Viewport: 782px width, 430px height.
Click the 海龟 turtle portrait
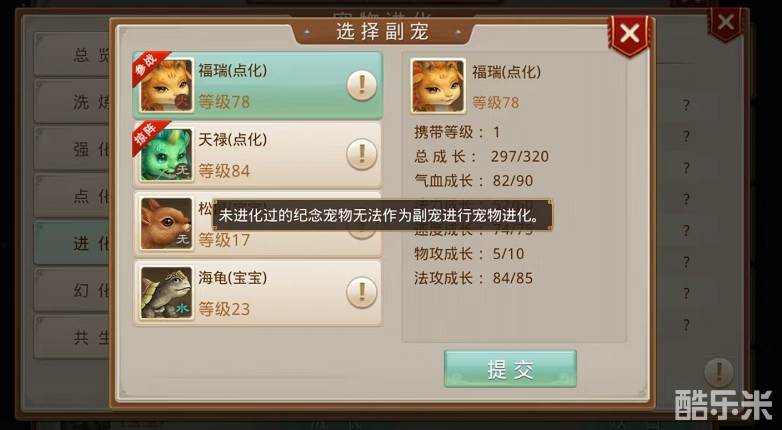167,293
